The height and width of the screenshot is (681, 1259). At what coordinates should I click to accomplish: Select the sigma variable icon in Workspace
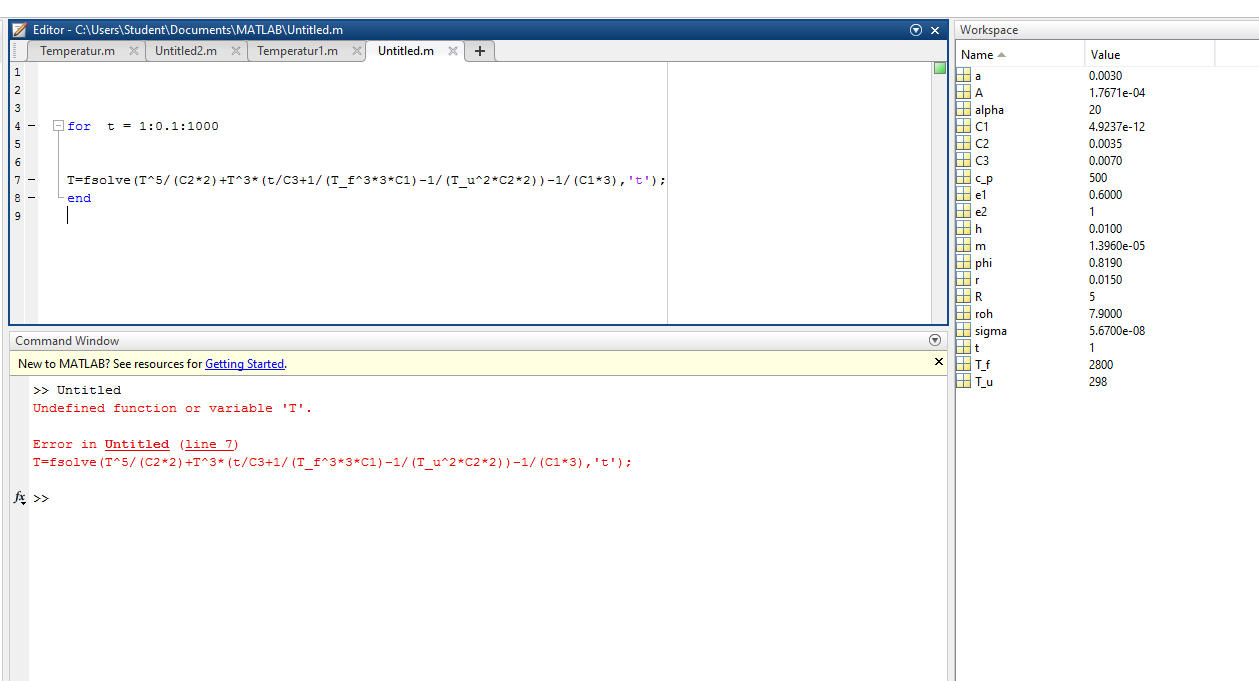pos(964,331)
